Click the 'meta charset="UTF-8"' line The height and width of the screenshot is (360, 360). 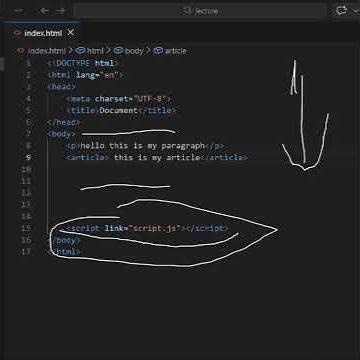click(x=119, y=99)
